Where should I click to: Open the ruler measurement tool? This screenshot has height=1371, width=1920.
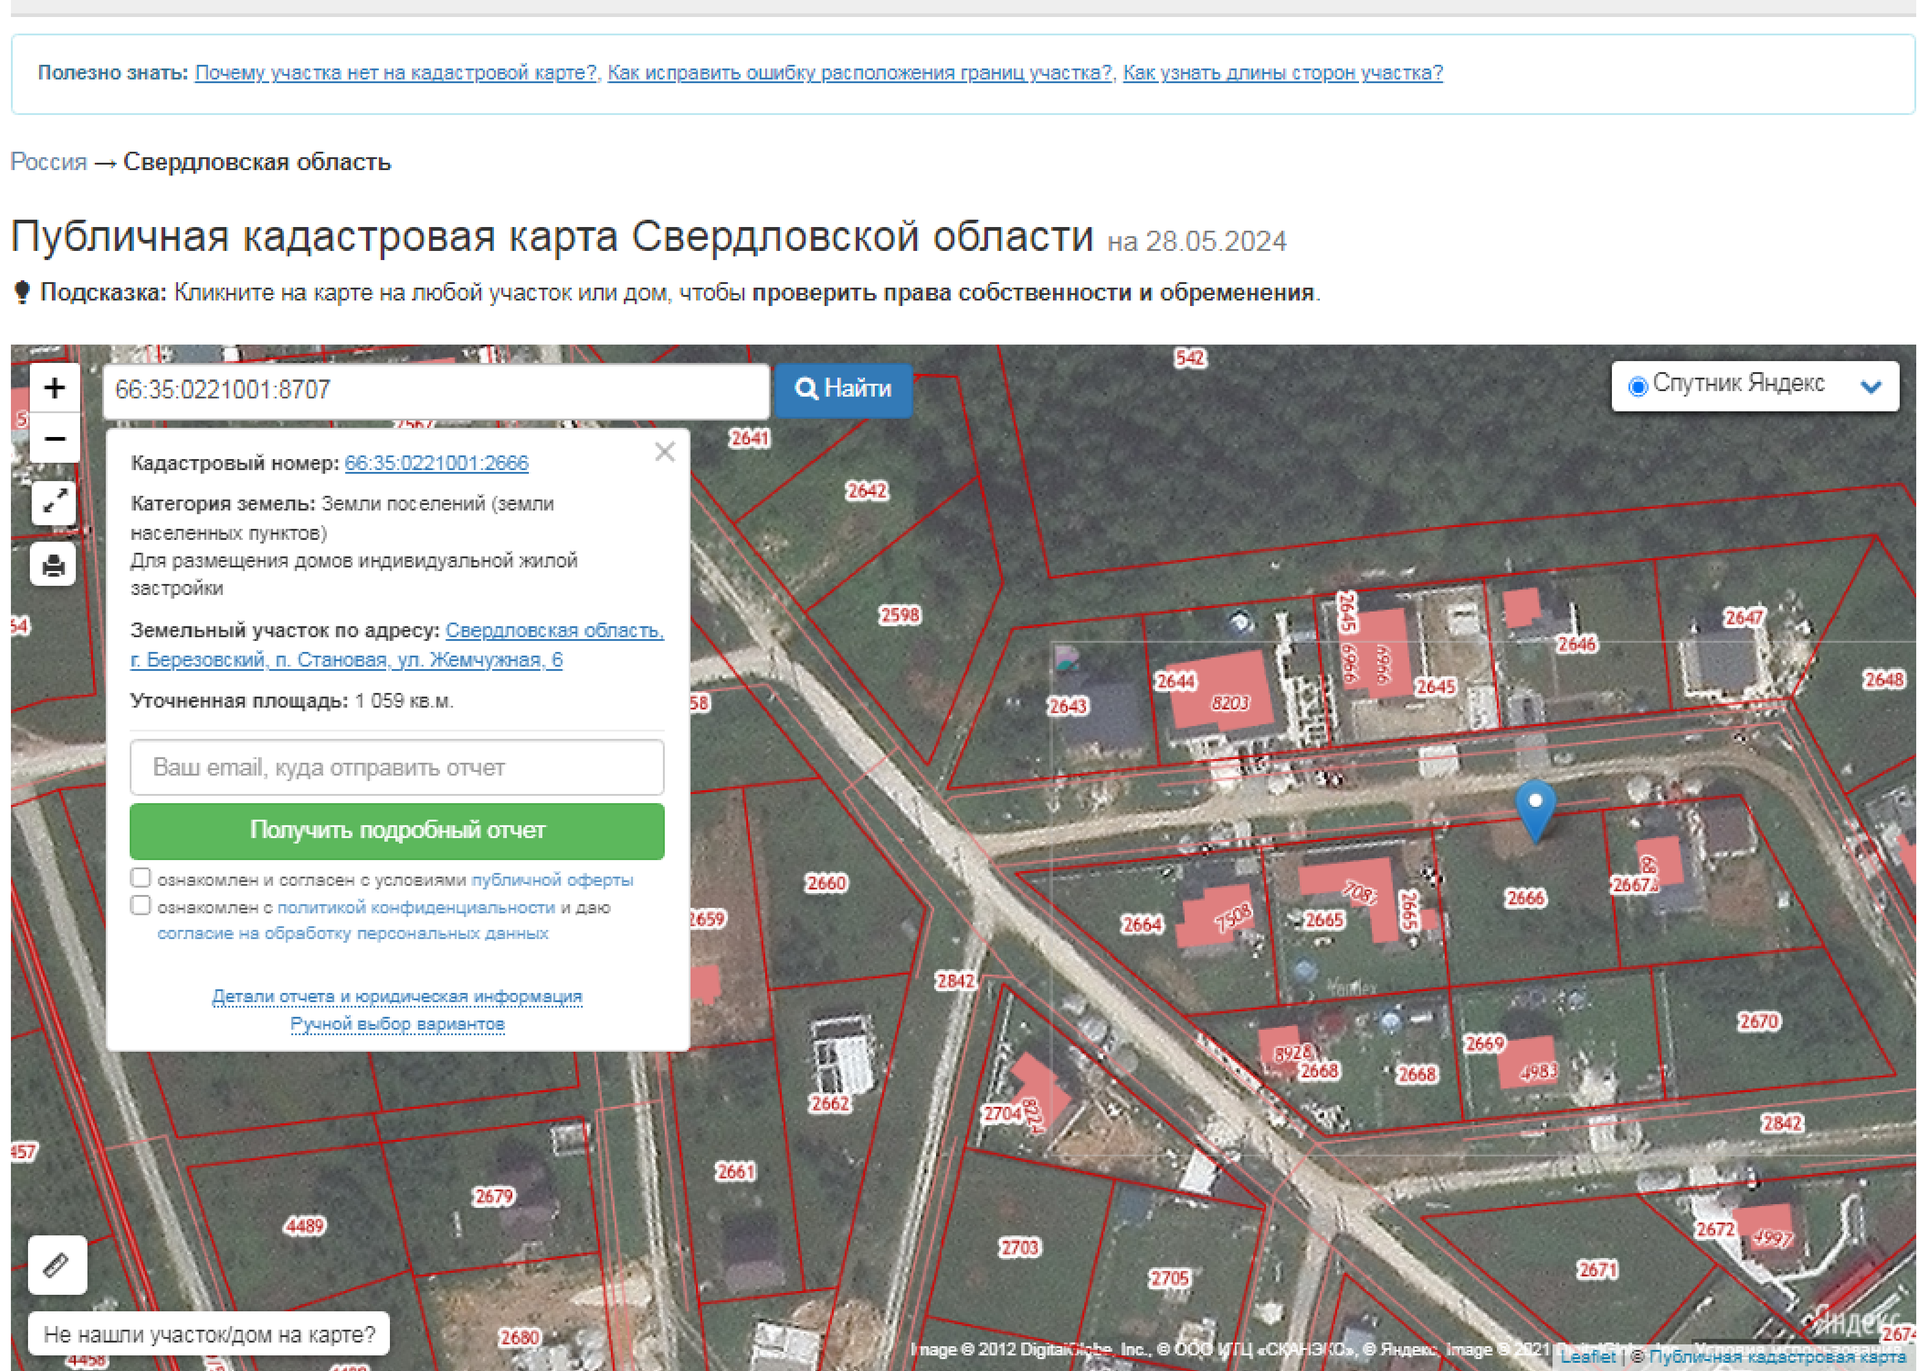coord(56,1265)
